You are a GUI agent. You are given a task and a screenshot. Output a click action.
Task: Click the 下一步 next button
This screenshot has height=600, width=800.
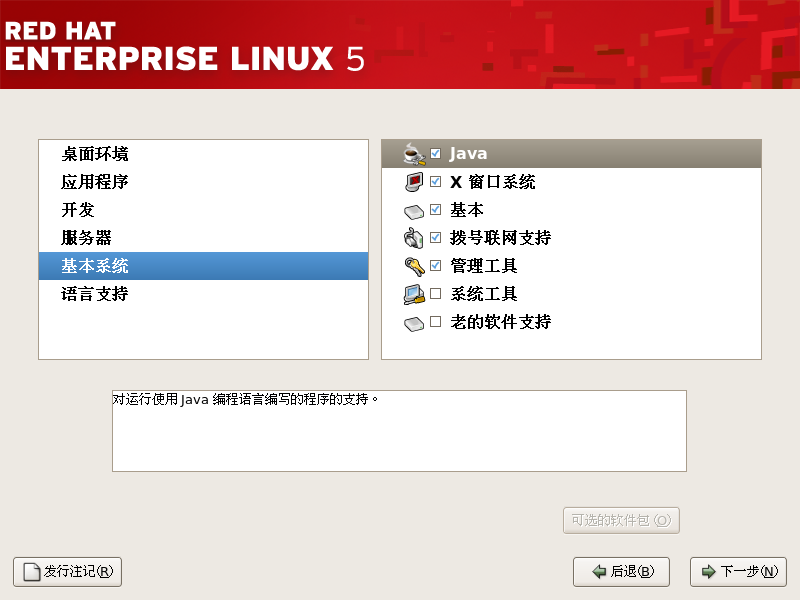click(x=738, y=572)
